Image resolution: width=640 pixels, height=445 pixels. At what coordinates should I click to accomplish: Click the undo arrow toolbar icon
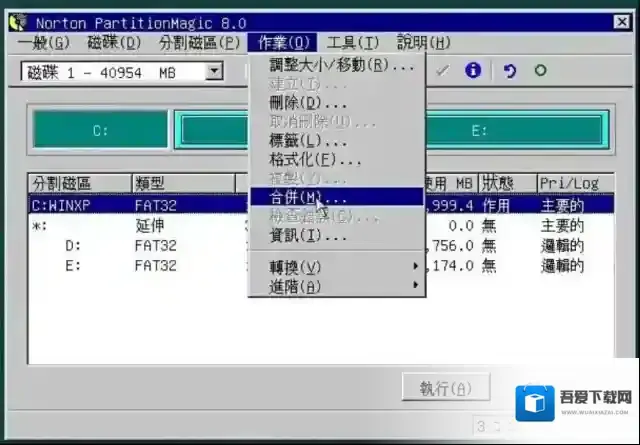(x=509, y=71)
